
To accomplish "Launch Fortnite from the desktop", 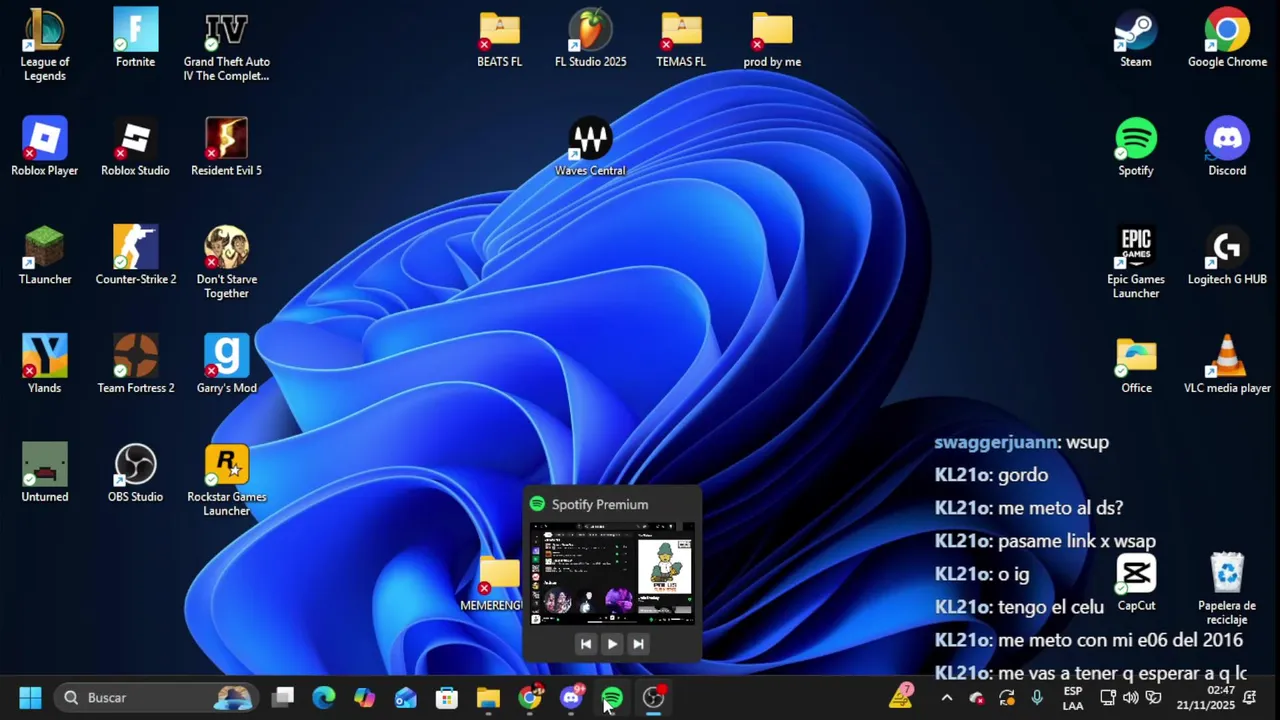I will coord(135,38).
